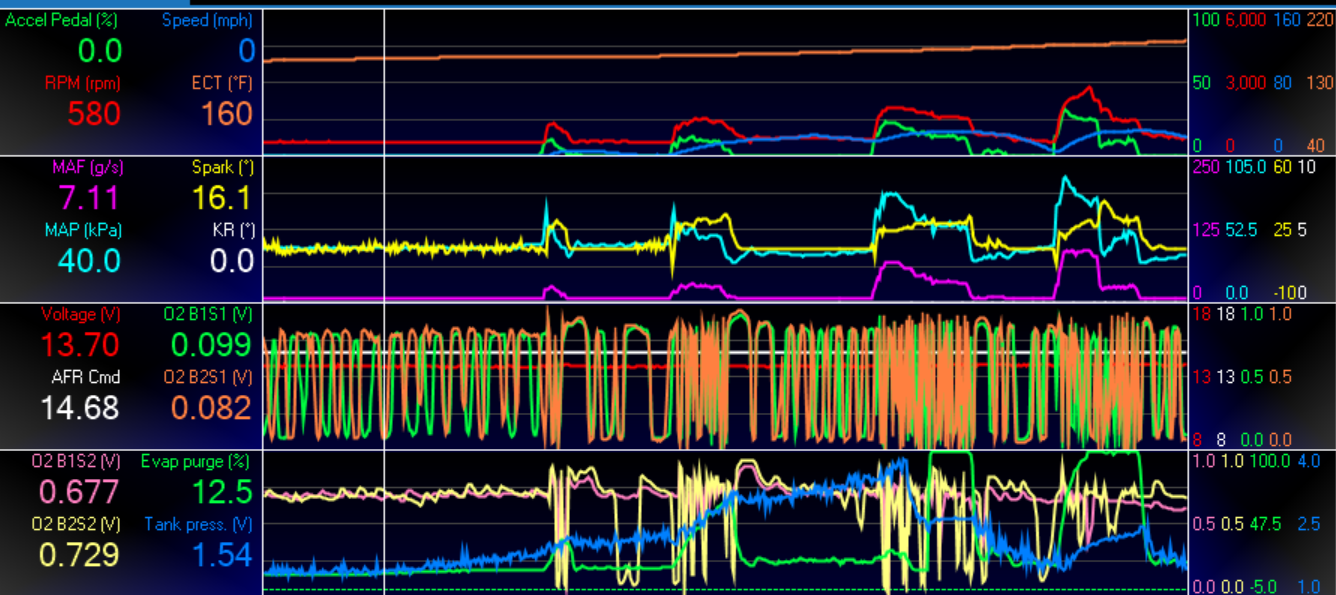Select the MAP (kPa) channel label
This screenshot has width=1336, height=595.
[x=82, y=230]
